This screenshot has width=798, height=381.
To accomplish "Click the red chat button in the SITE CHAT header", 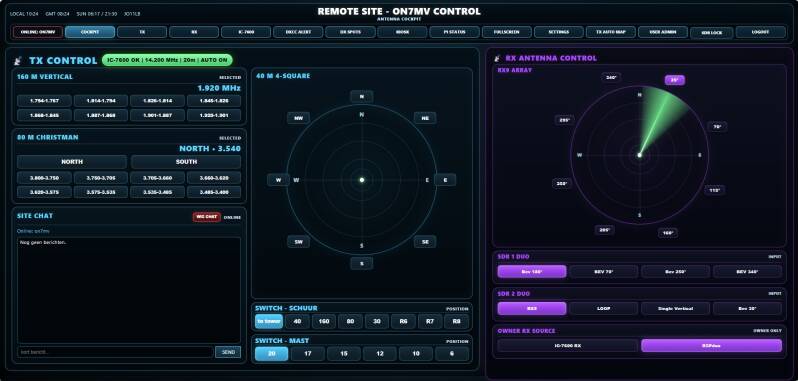I will point(207,217).
